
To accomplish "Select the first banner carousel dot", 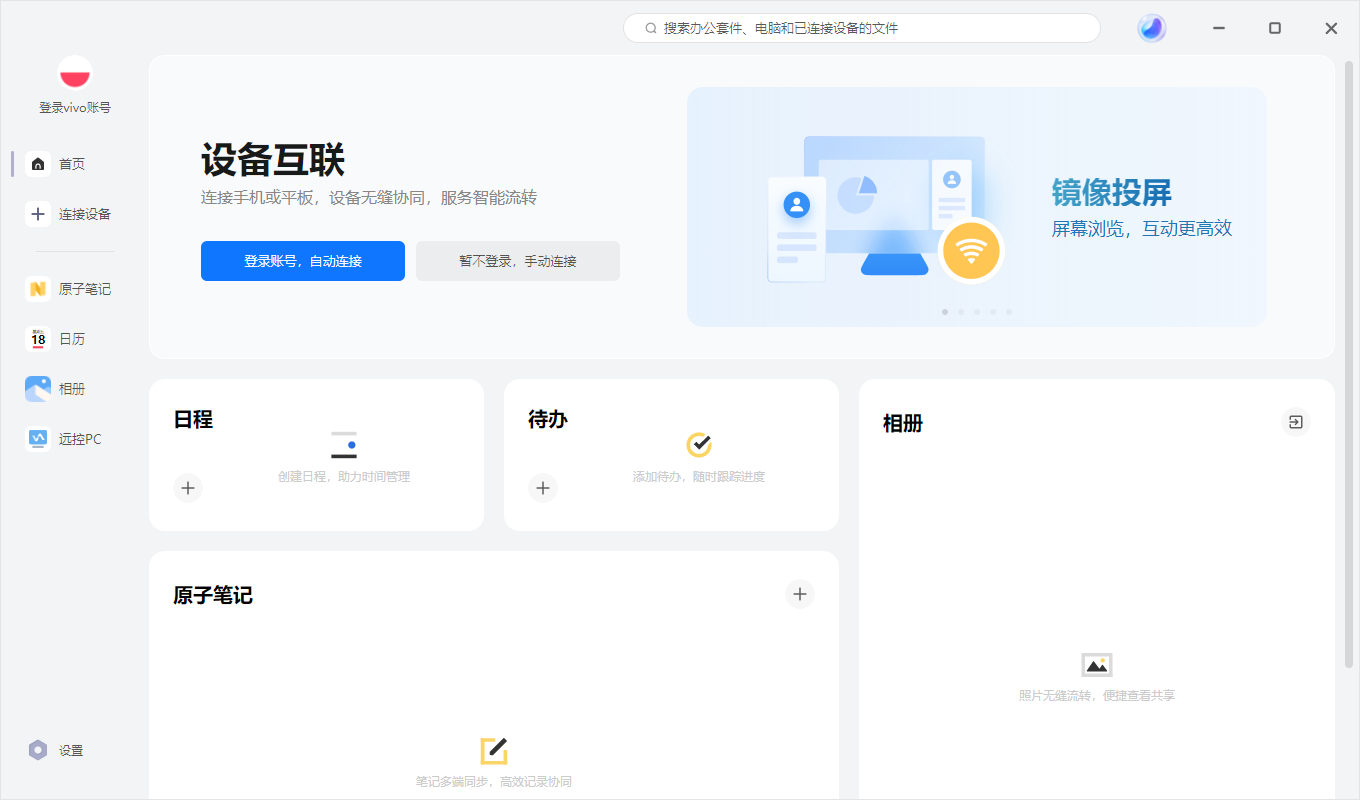I will 945,312.
